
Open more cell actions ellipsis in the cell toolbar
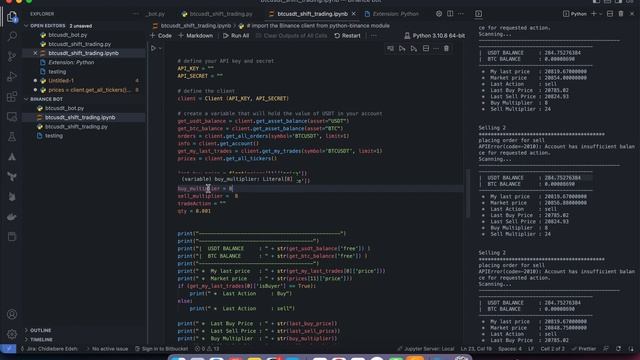436,49
